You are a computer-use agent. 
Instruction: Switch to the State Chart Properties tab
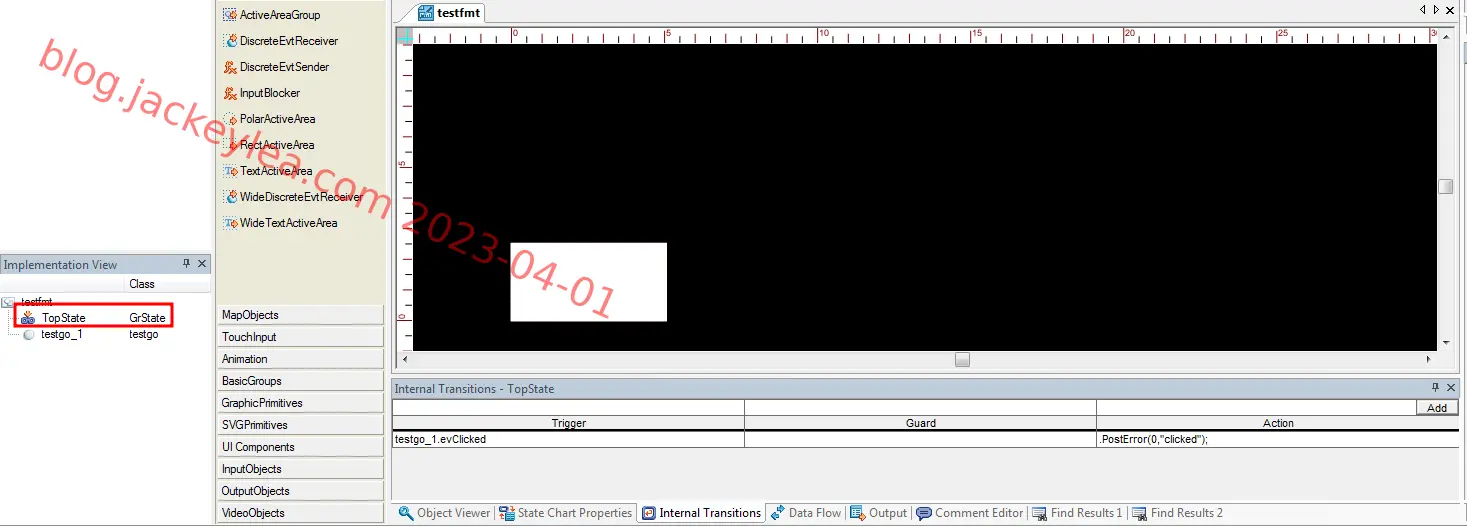(566, 513)
